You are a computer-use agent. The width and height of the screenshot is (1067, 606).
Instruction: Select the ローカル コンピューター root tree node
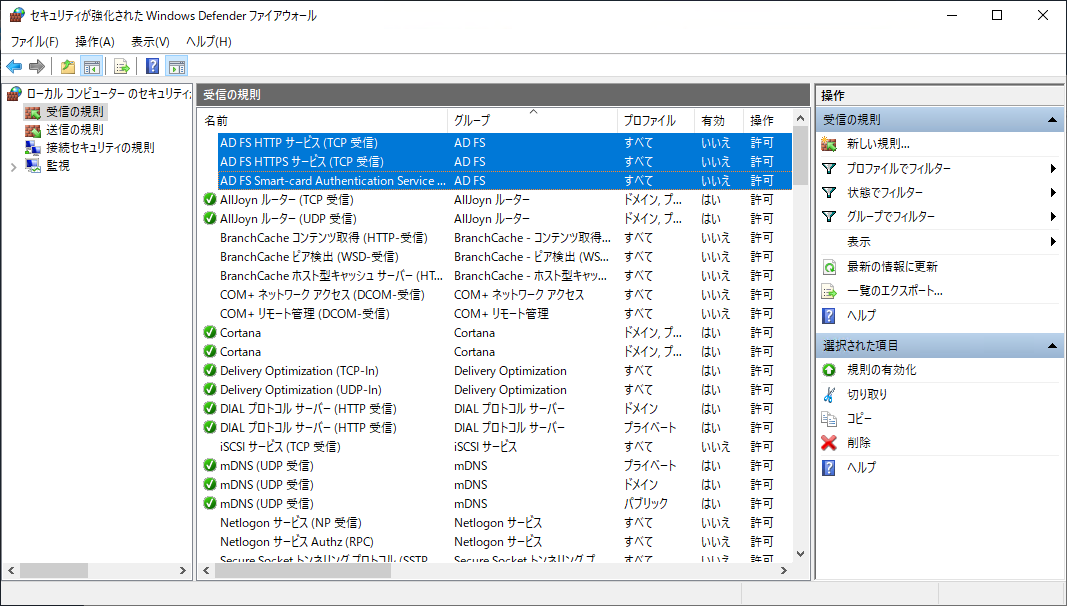coord(108,94)
